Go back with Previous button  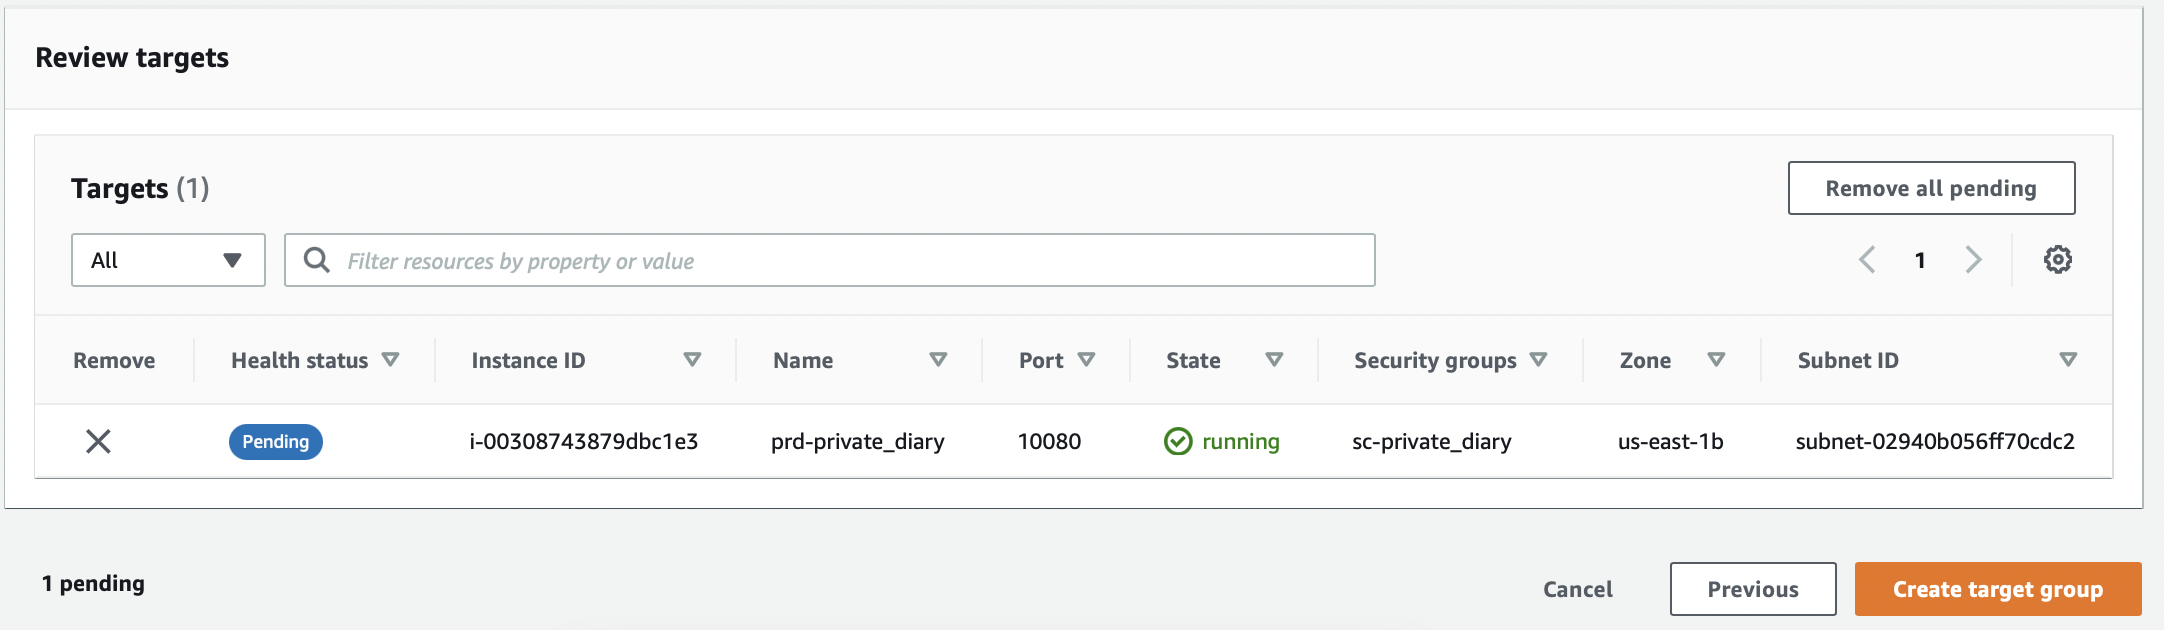pyautogui.click(x=1752, y=589)
